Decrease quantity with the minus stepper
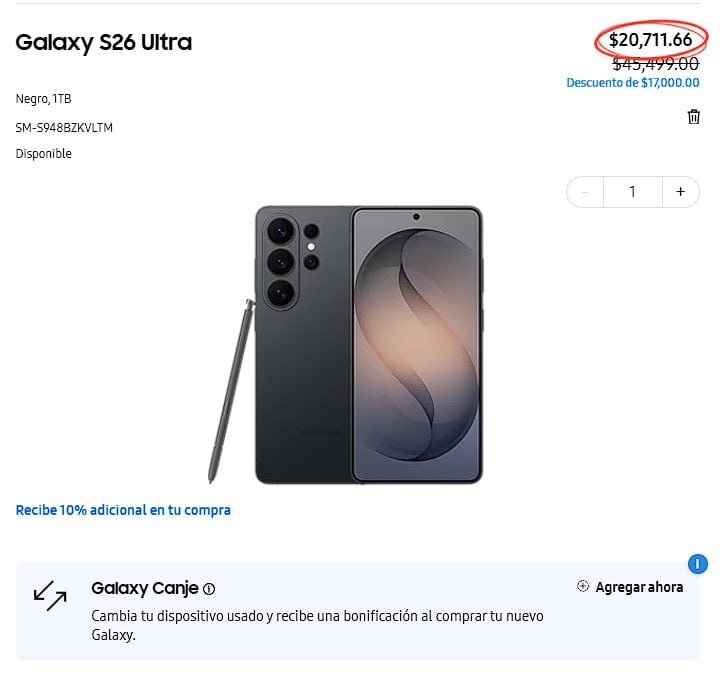Viewport: 724px width, 681px height. (x=585, y=192)
